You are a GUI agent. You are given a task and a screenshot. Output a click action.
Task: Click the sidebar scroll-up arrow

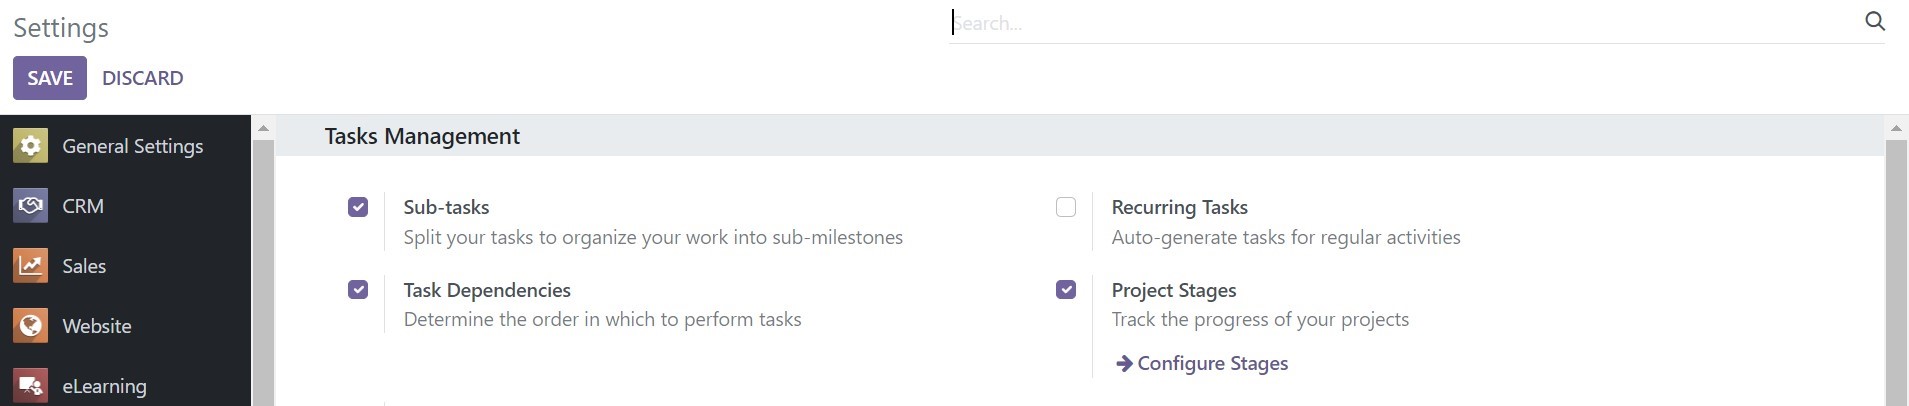(263, 128)
